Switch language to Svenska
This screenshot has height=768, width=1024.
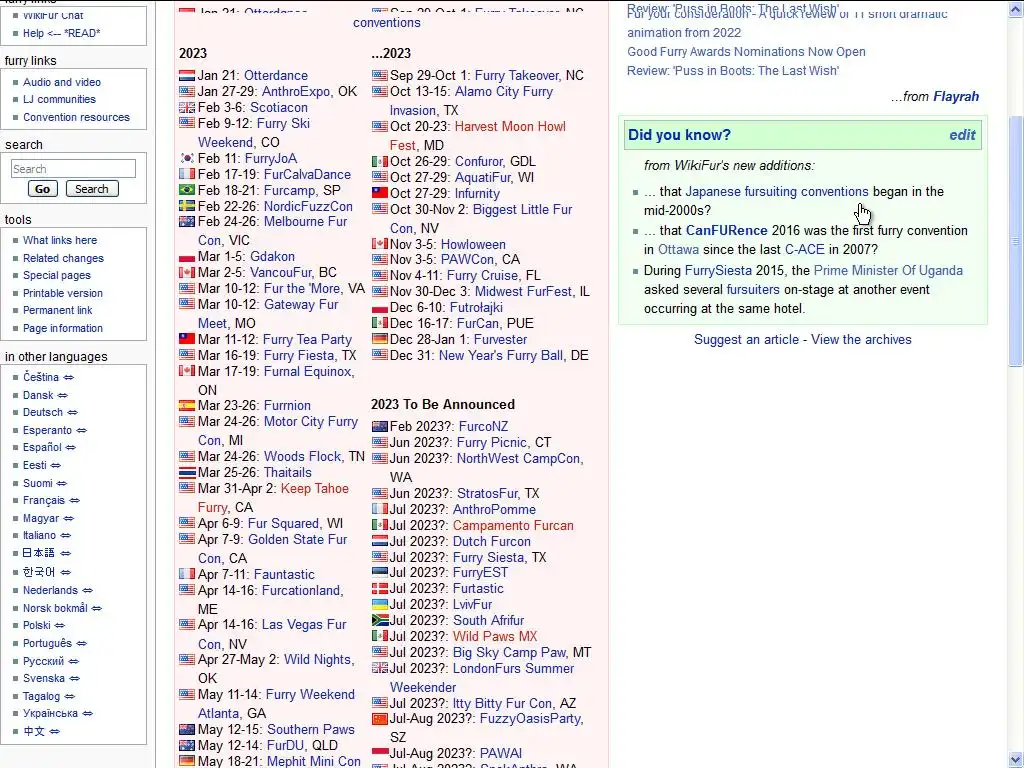44,679
